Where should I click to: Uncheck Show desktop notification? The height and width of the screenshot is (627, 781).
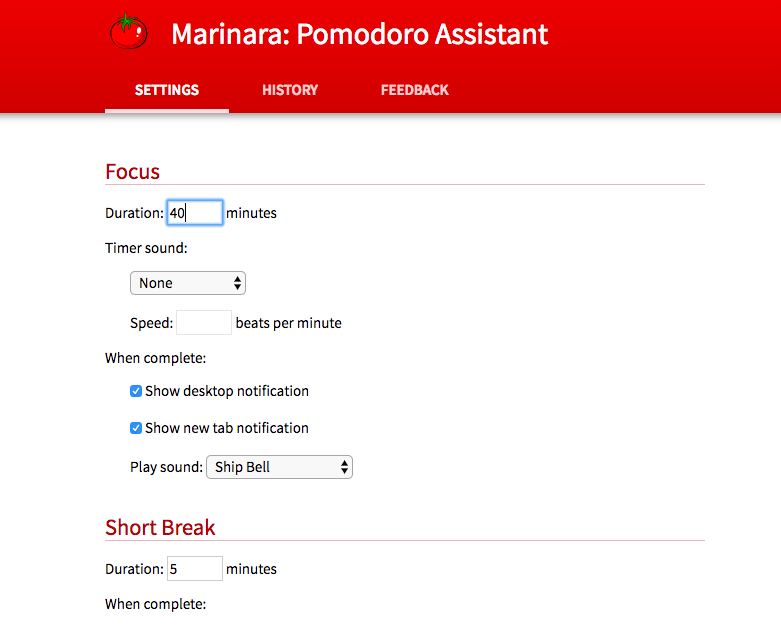tap(136, 391)
